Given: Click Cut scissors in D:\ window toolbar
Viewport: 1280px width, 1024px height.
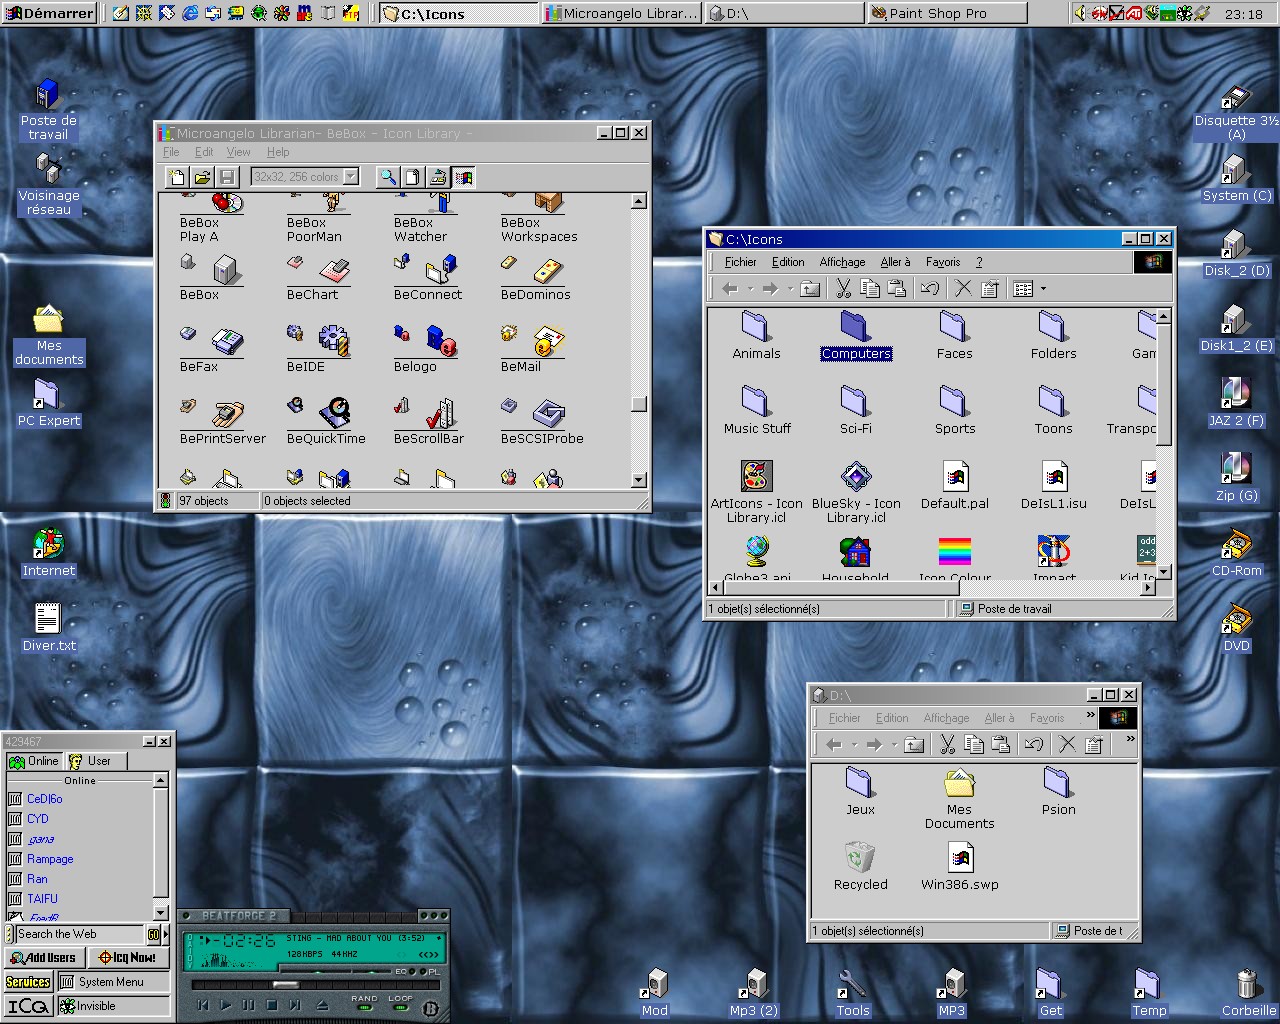Looking at the screenshot, I should [947, 744].
